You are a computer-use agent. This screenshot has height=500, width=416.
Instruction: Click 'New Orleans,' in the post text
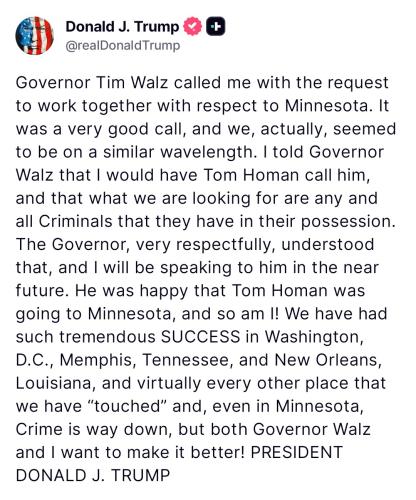pos(328,360)
